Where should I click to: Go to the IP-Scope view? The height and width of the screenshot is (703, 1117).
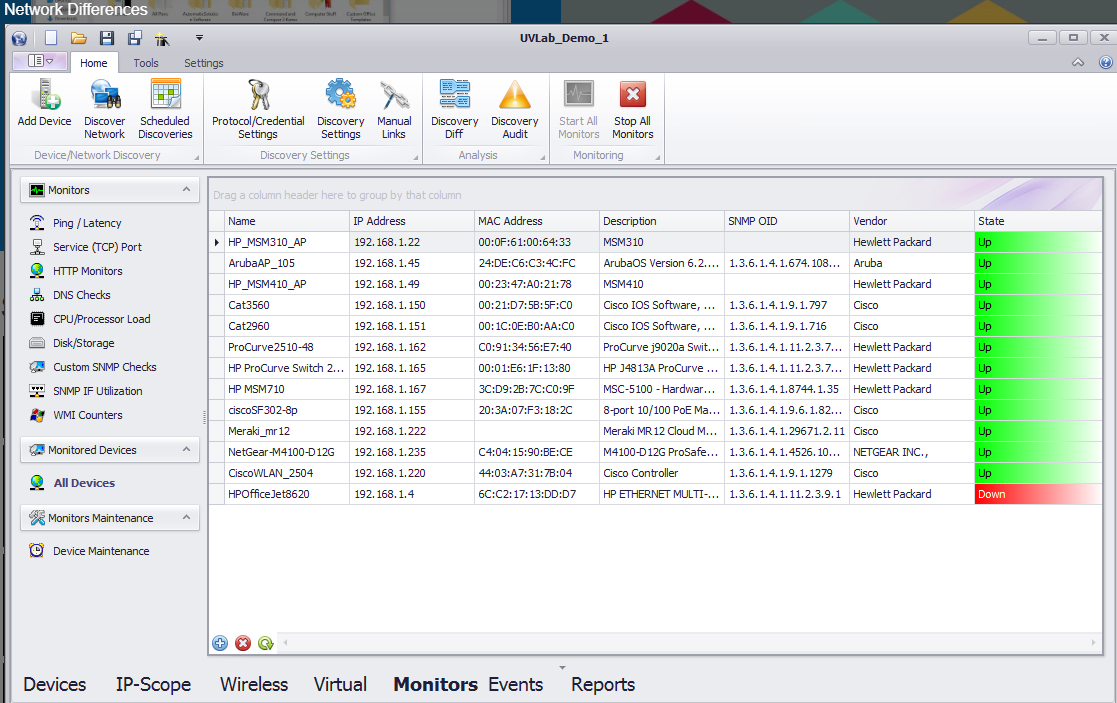[x=153, y=684]
